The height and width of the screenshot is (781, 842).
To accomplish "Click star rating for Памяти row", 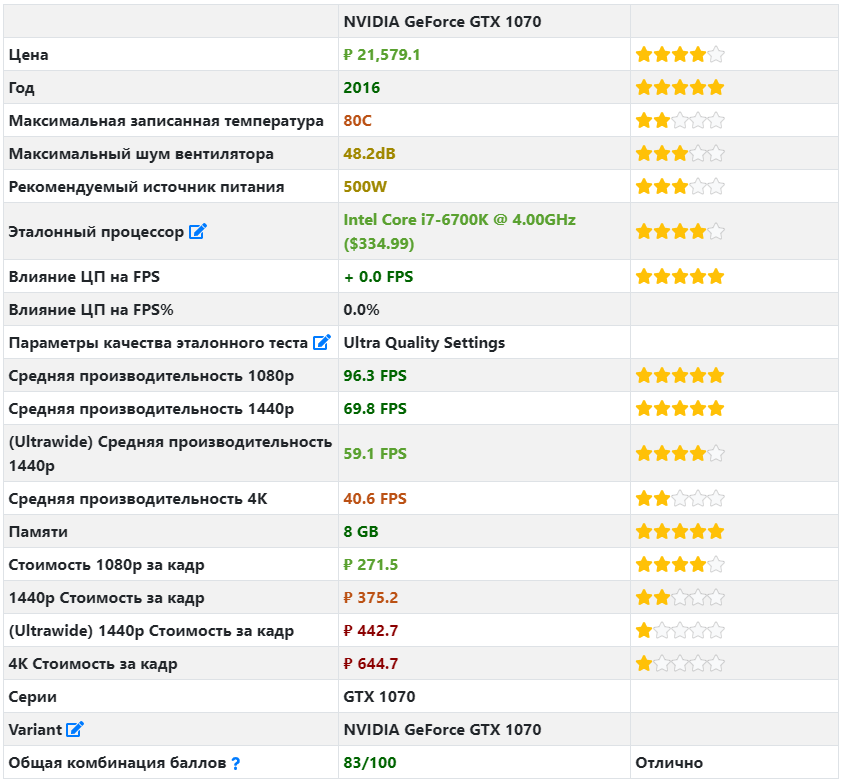I will point(680,532).
